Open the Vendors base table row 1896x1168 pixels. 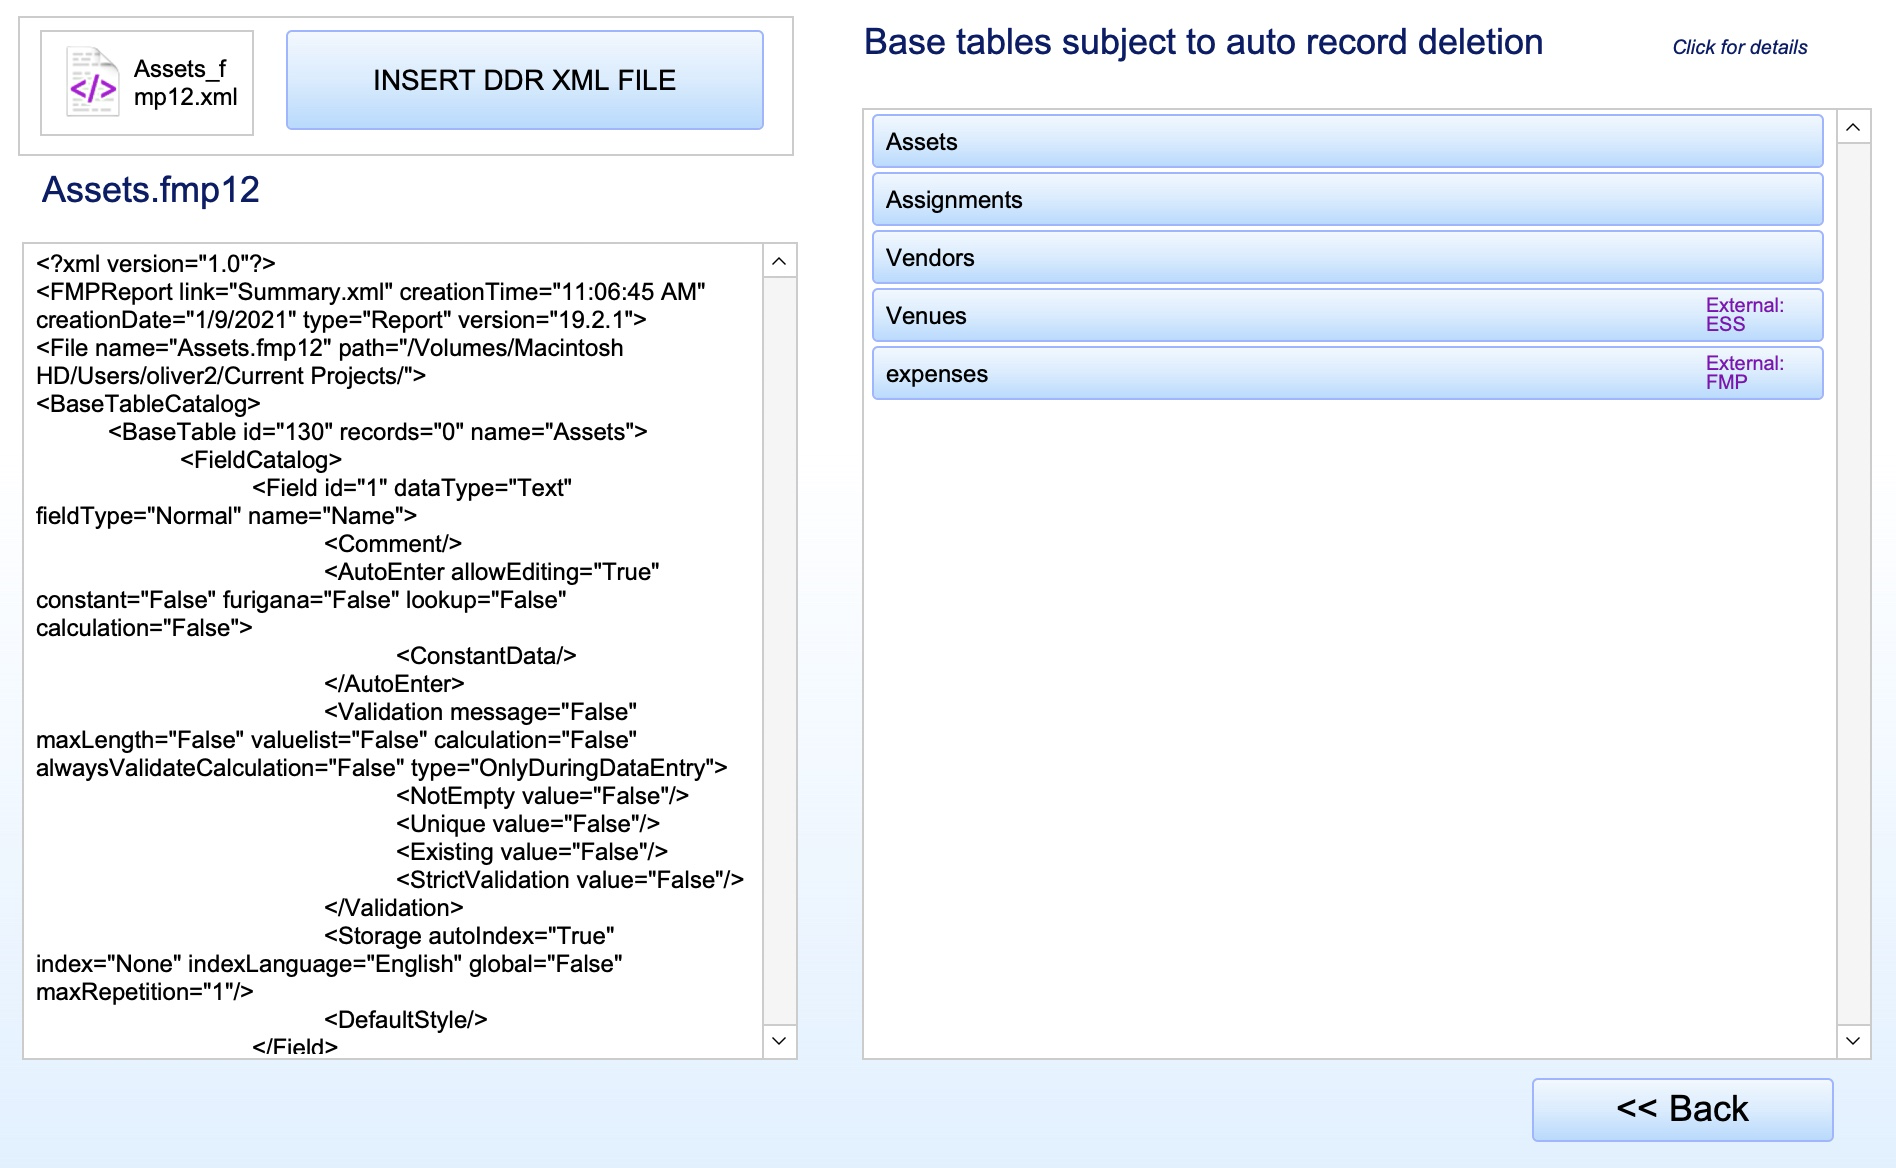click(x=1347, y=258)
